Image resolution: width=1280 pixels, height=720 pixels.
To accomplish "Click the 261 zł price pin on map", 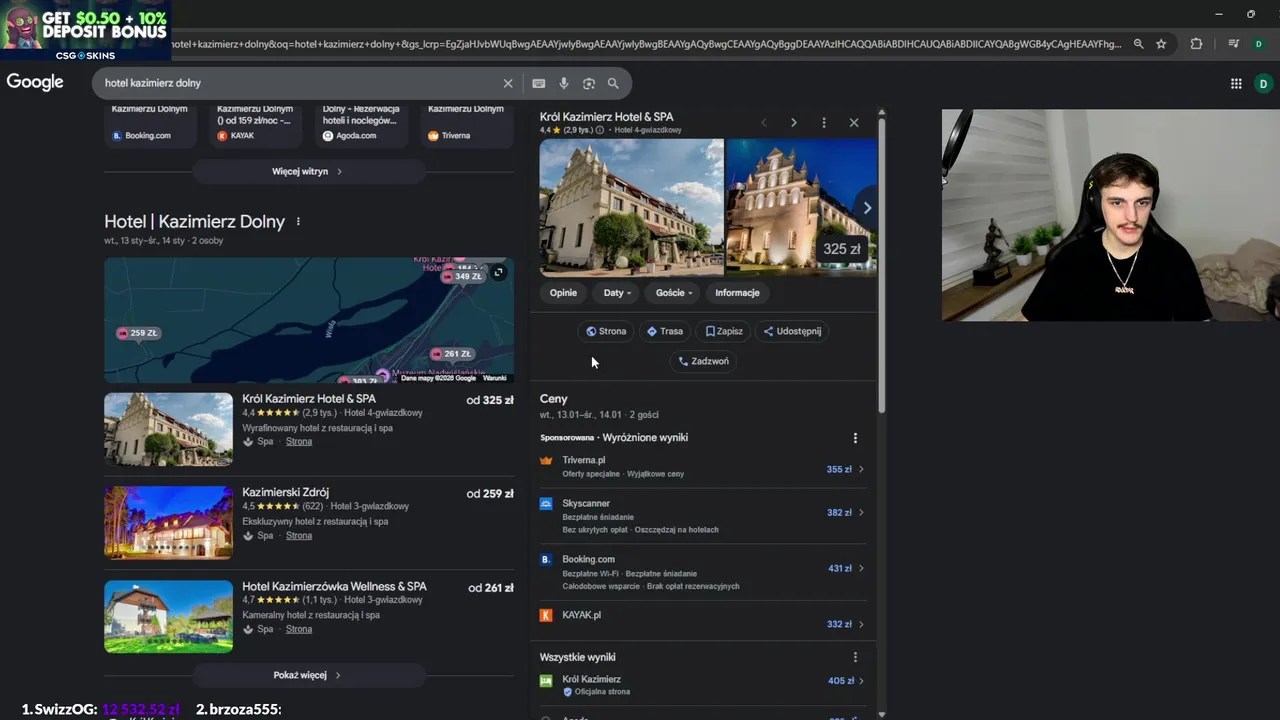I will point(451,354).
